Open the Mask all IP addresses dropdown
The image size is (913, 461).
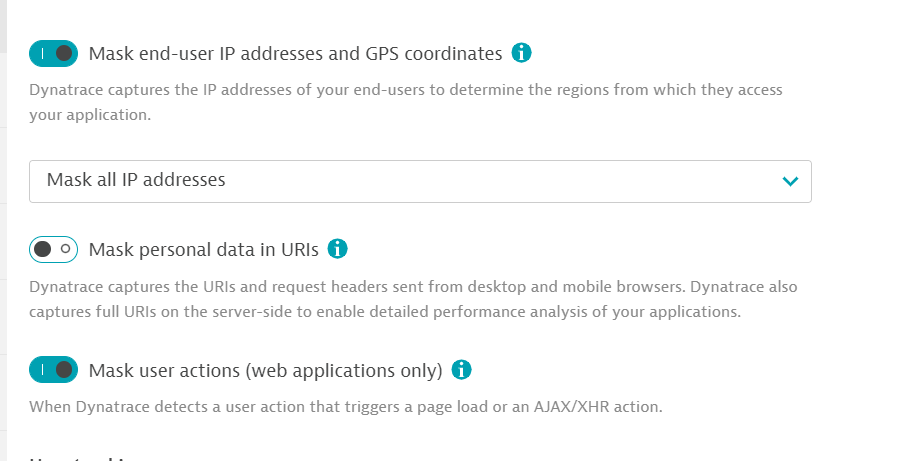coord(420,181)
